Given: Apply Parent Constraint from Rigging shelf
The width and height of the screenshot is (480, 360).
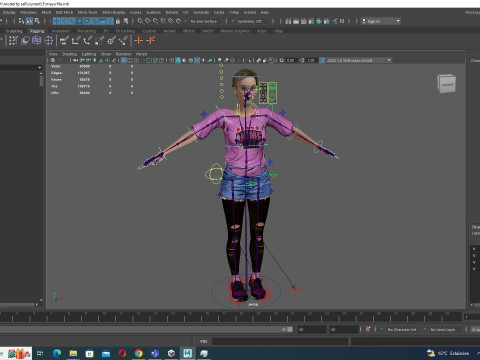Looking at the screenshot, I should [x=64, y=41].
